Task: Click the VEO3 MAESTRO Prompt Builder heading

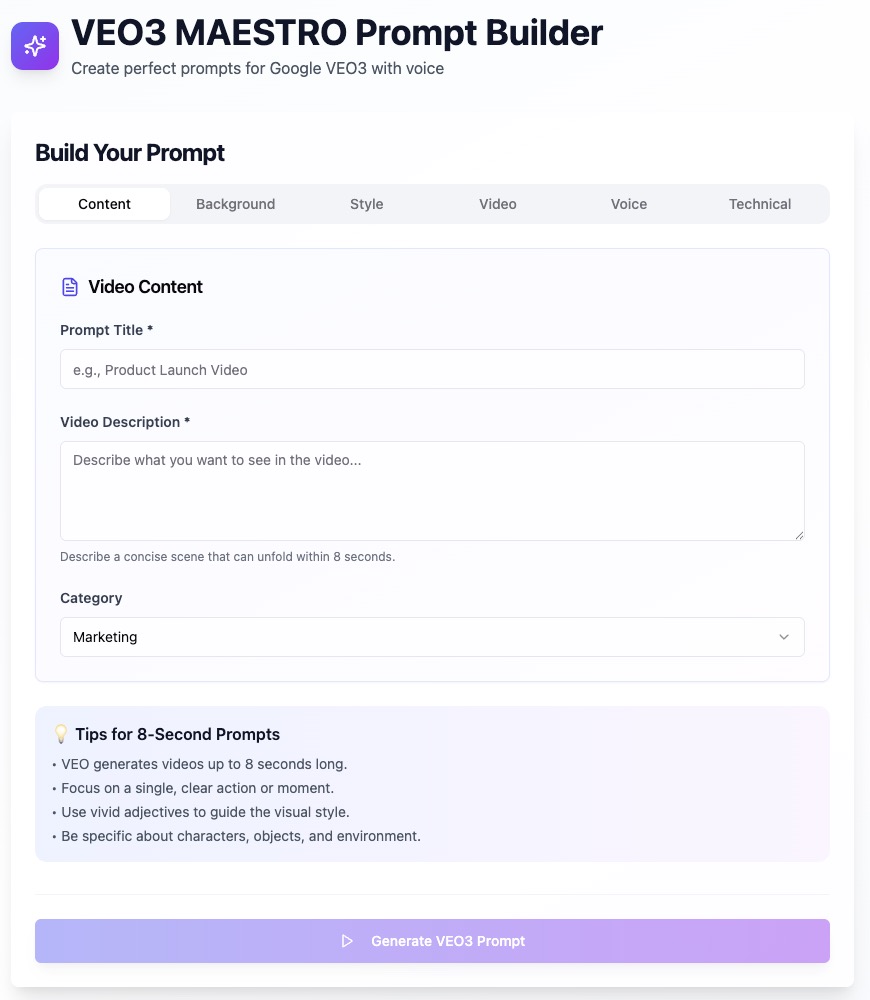Action: (337, 33)
